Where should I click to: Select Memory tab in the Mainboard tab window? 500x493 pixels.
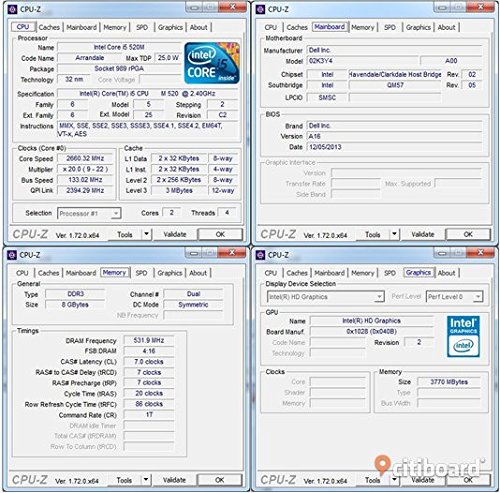[363, 27]
